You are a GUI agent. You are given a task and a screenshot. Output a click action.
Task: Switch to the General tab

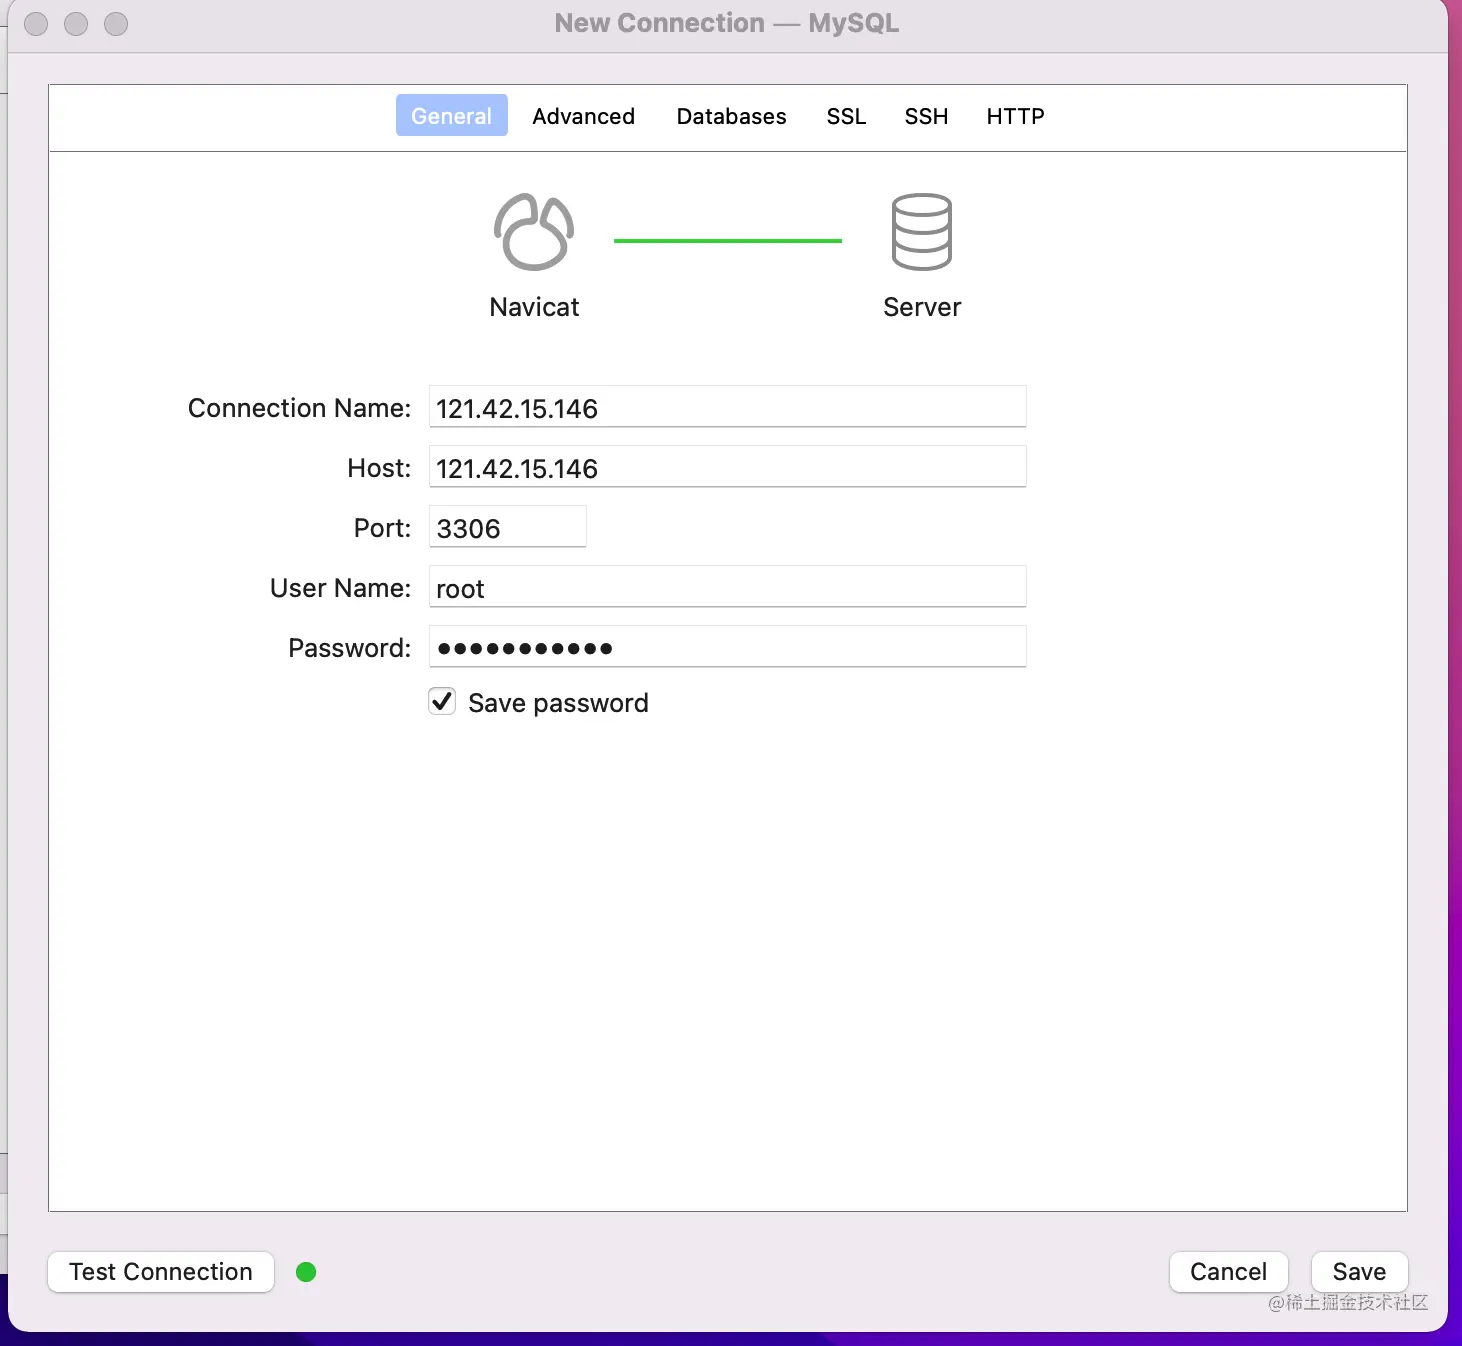pos(451,116)
